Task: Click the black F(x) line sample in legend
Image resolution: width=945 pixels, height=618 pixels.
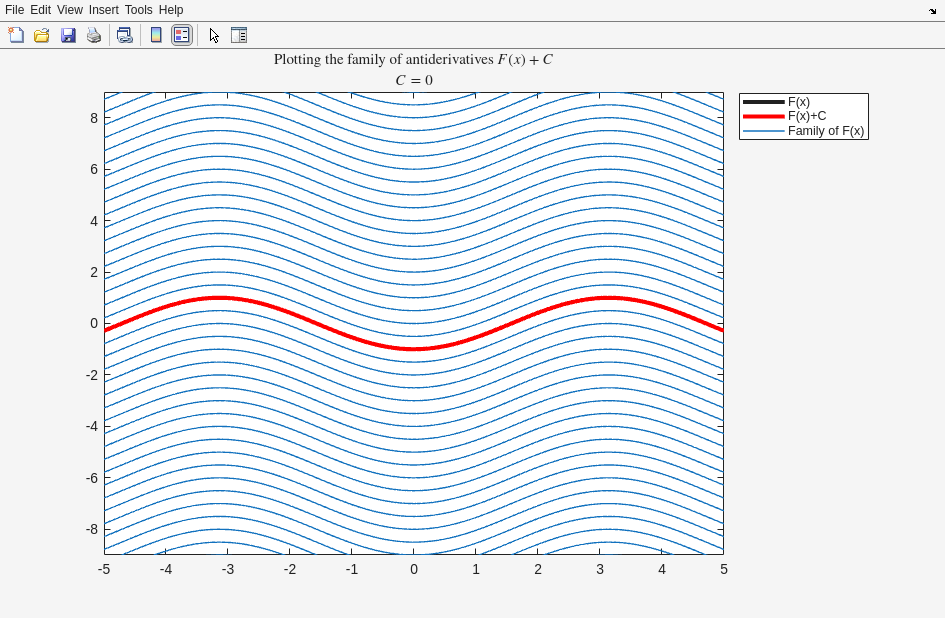Action: point(763,102)
